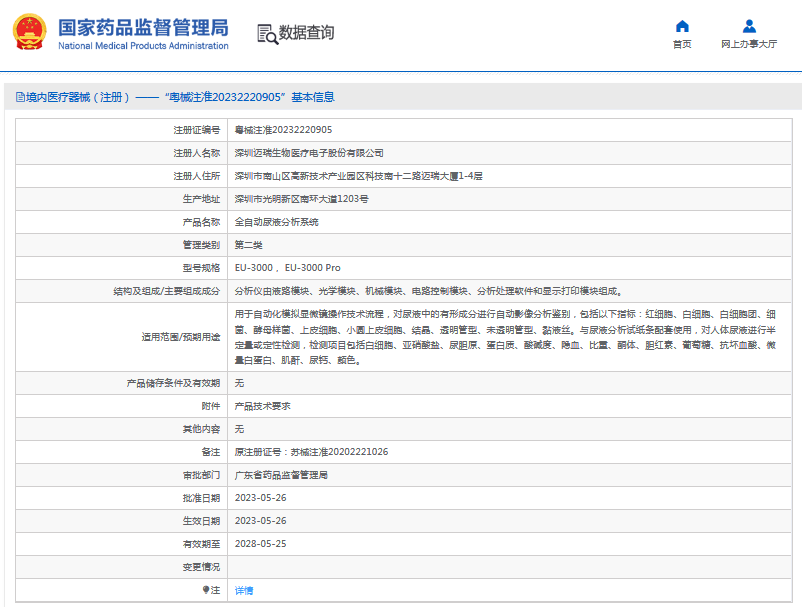Click the document icon beside 境内医疗器械（注册）
This screenshot has width=802, height=607.
tap(20, 96)
